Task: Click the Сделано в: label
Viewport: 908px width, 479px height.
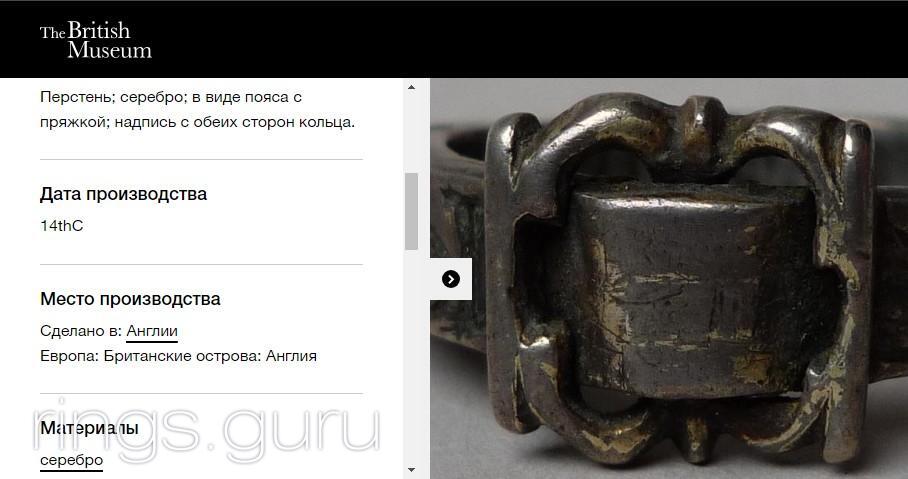Action: point(81,331)
